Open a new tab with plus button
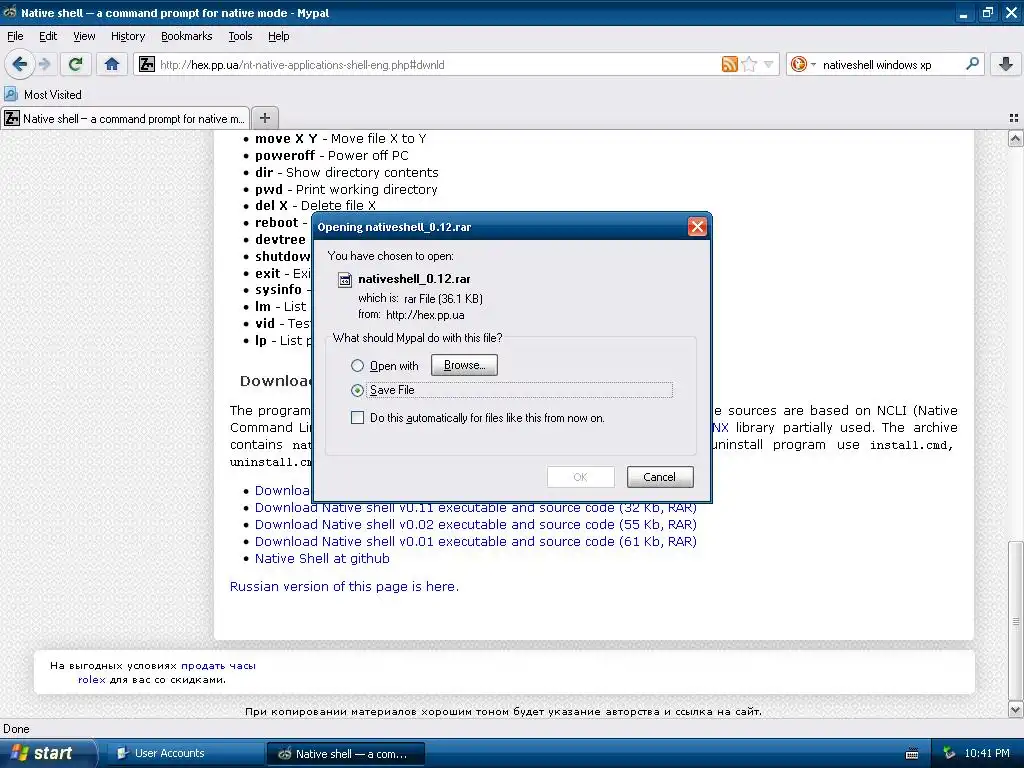This screenshot has height=768, width=1024. click(264, 118)
